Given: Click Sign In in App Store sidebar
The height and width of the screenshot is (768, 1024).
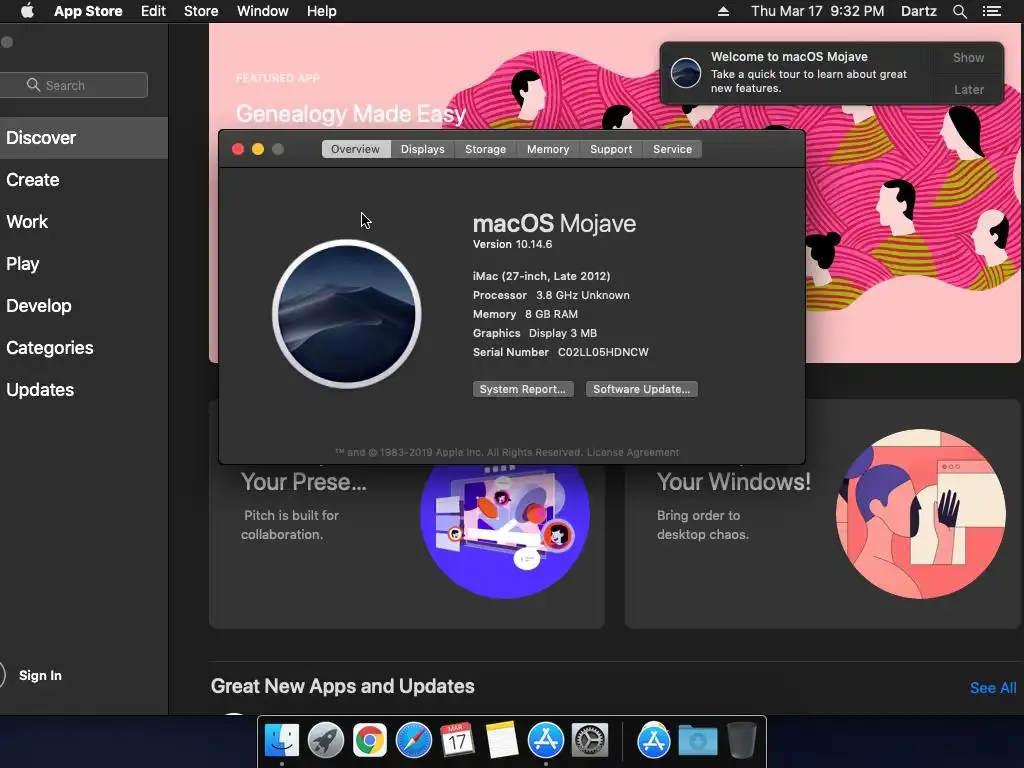Looking at the screenshot, I should pos(40,675).
